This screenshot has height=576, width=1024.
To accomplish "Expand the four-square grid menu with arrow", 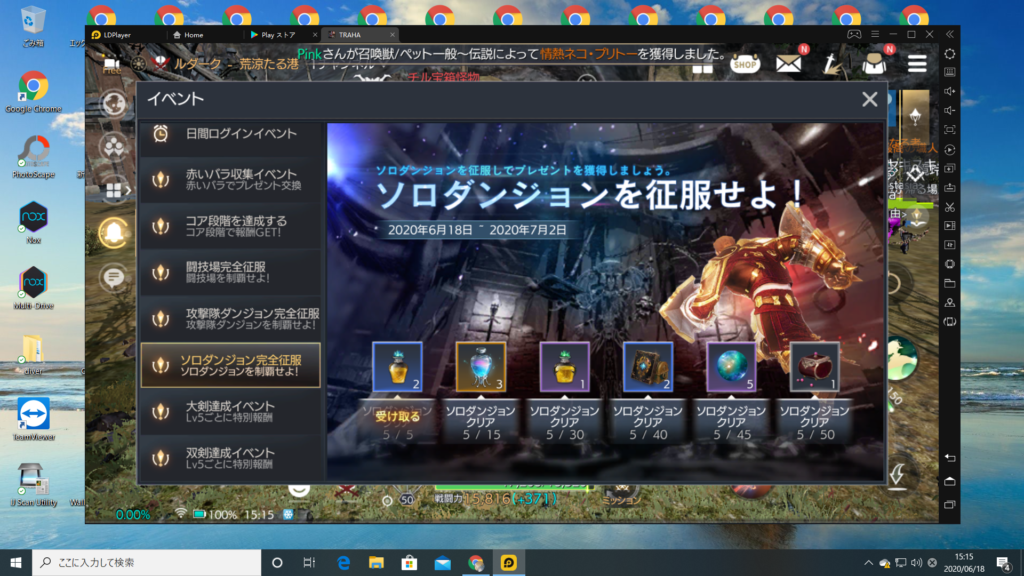I will pyautogui.click(x=117, y=190).
